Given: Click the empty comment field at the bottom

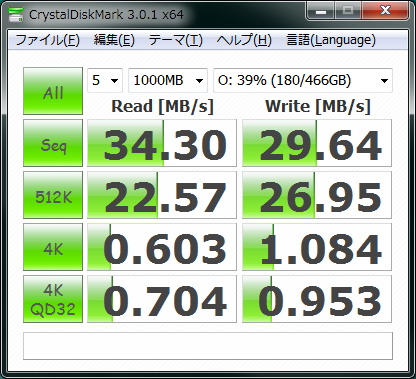Looking at the screenshot, I should [208, 346].
